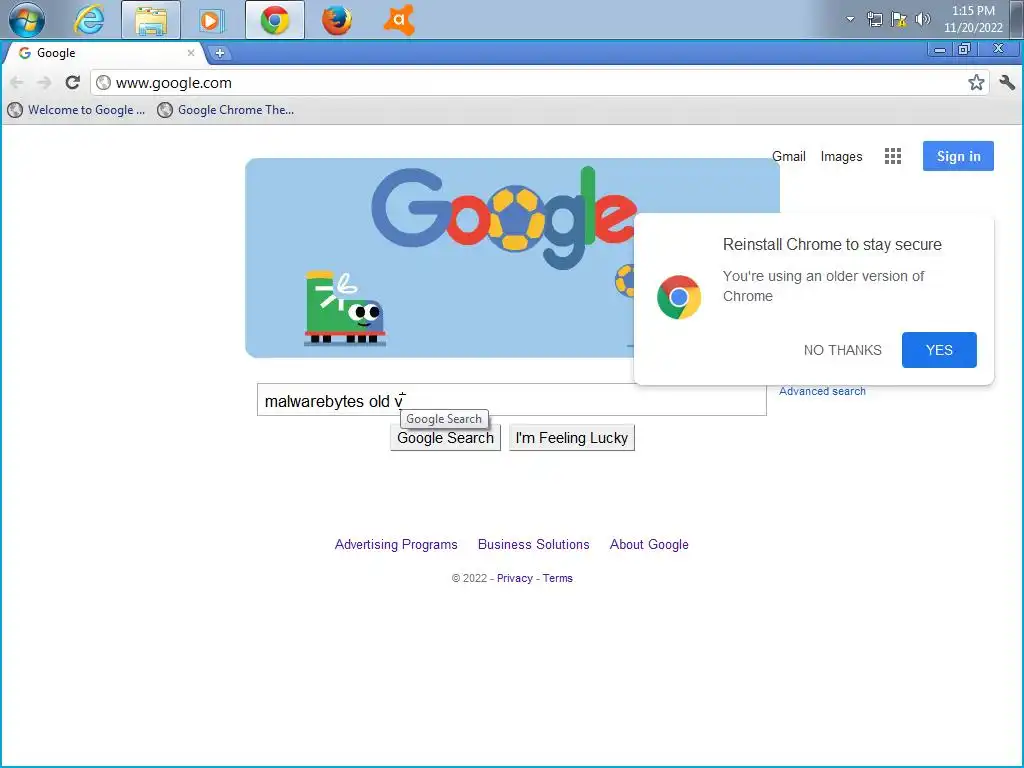The width and height of the screenshot is (1024, 768).
Task: Open the Advanced search link
Action: (822, 391)
